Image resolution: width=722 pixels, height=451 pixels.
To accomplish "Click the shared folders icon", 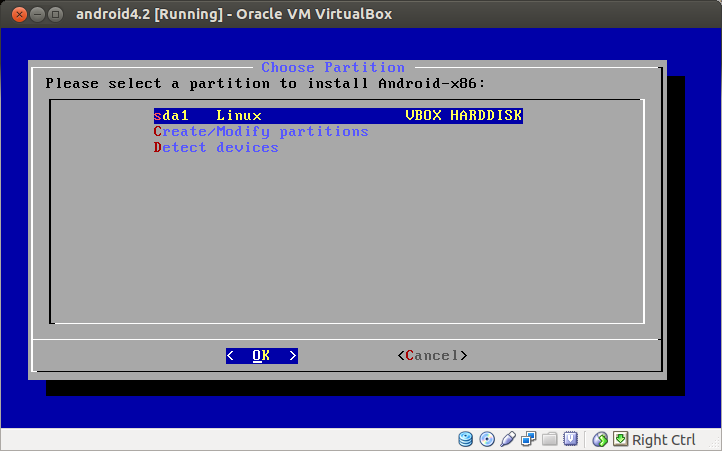I will tap(550, 439).
